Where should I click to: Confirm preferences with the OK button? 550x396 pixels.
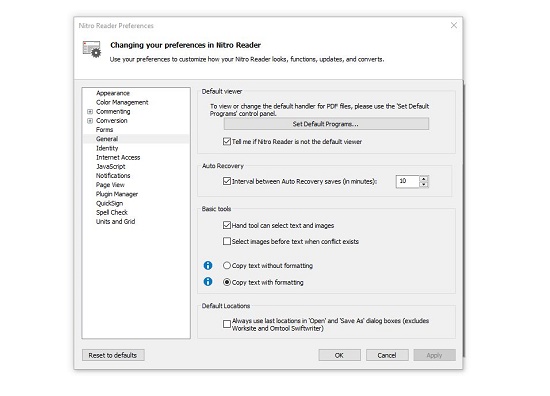click(339, 355)
